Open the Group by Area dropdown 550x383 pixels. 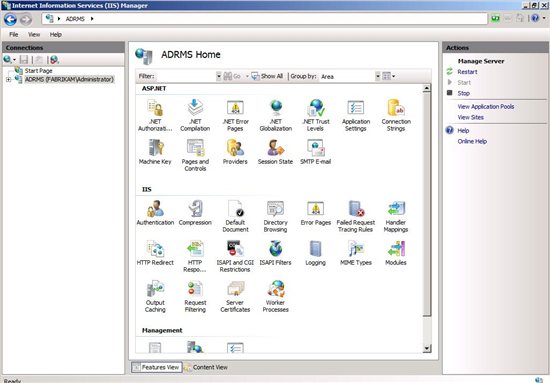pyautogui.click(x=378, y=76)
